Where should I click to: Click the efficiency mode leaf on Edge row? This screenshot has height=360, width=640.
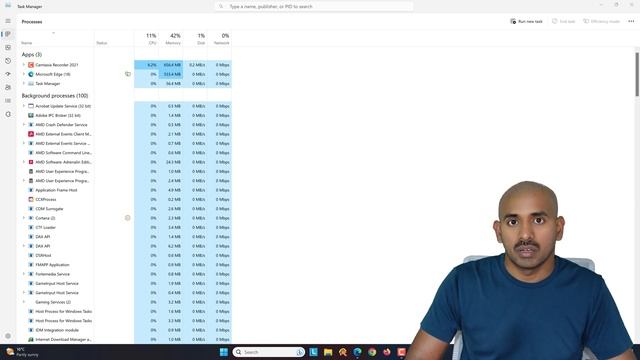tap(128, 74)
